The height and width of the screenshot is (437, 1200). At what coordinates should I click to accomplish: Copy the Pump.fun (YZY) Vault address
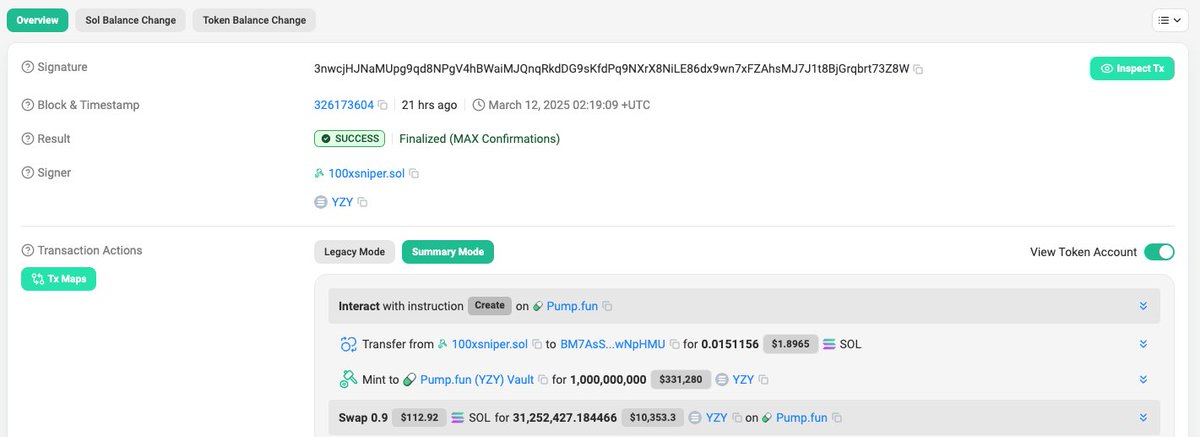[543, 380]
